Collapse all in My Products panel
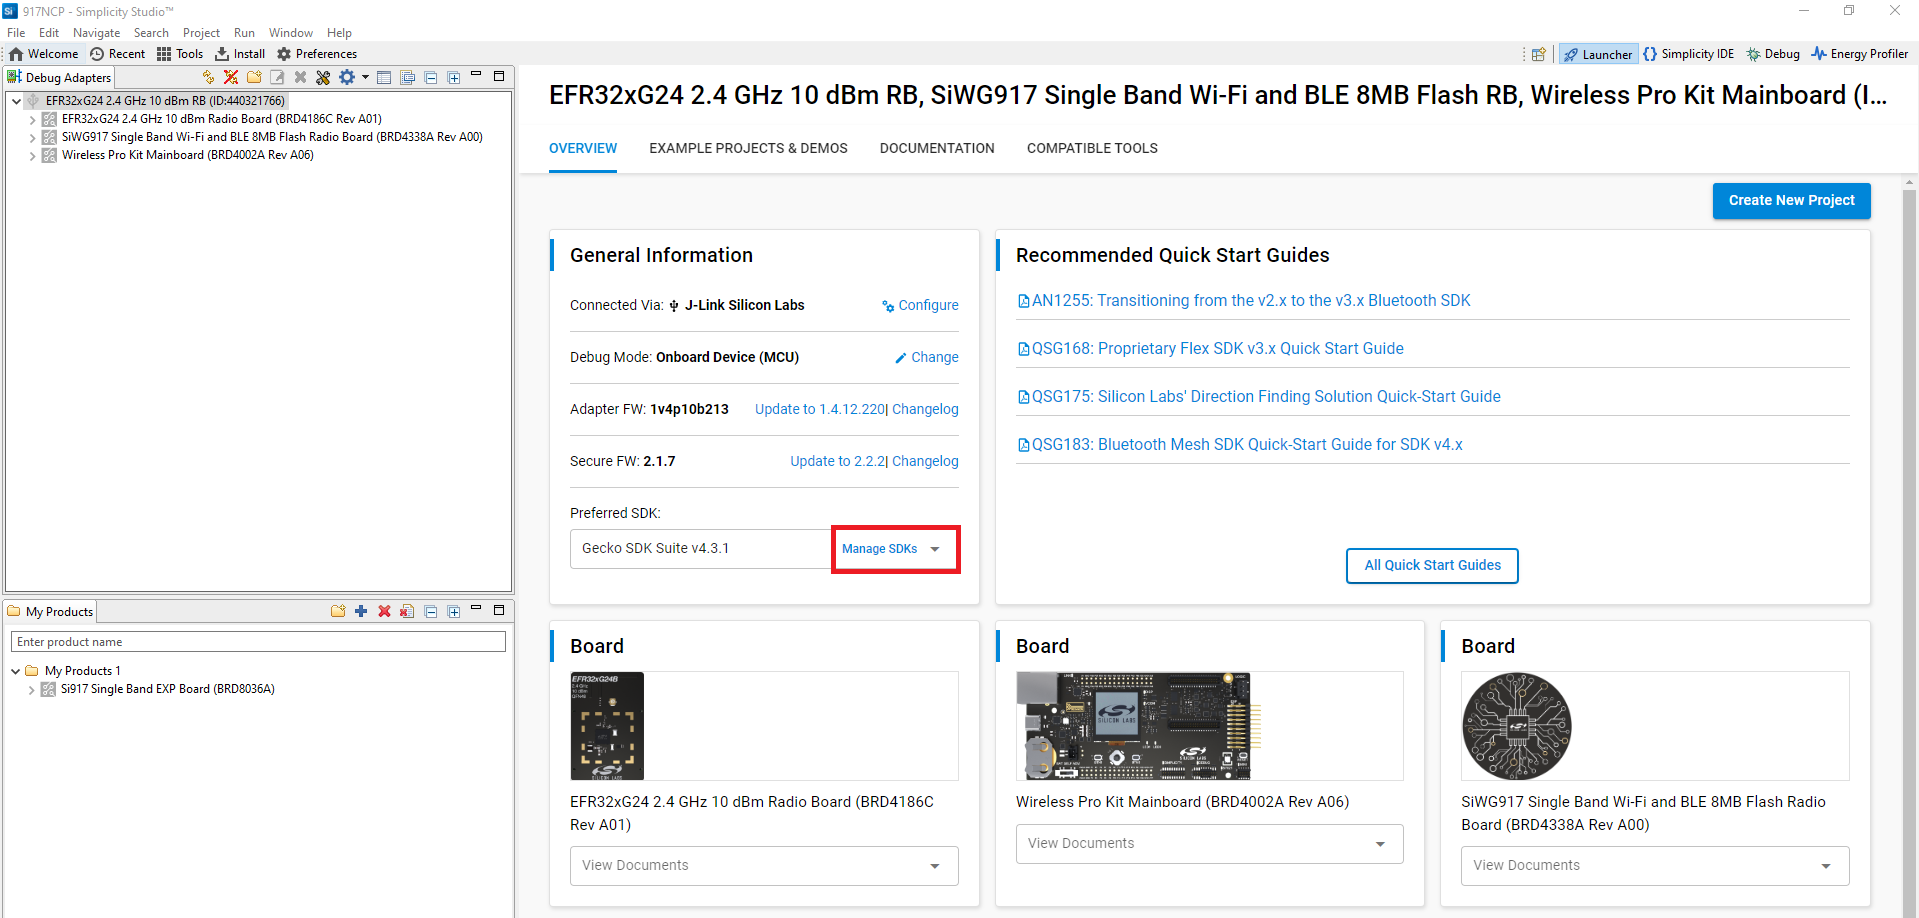Image resolution: width=1919 pixels, height=918 pixels. point(431,611)
